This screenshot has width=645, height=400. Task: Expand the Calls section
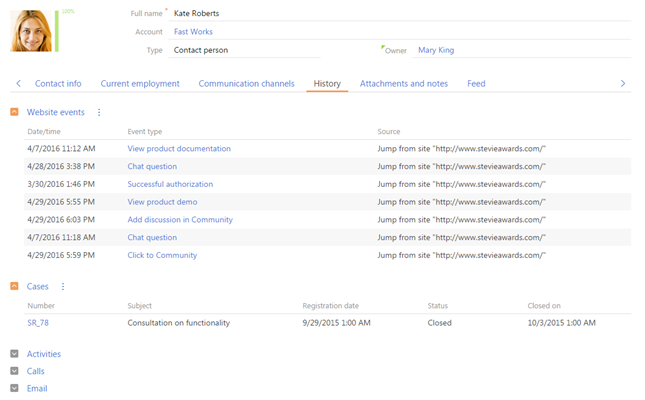pos(14,371)
